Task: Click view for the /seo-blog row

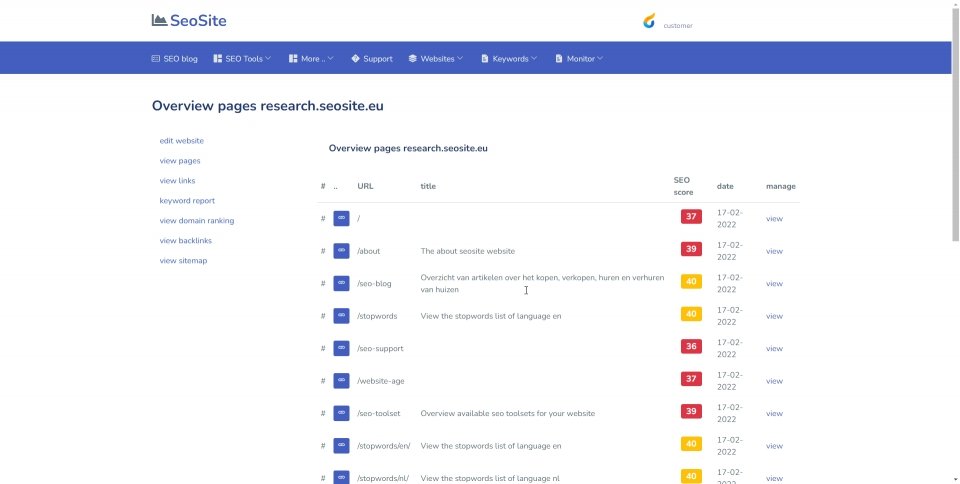Action: click(774, 283)
